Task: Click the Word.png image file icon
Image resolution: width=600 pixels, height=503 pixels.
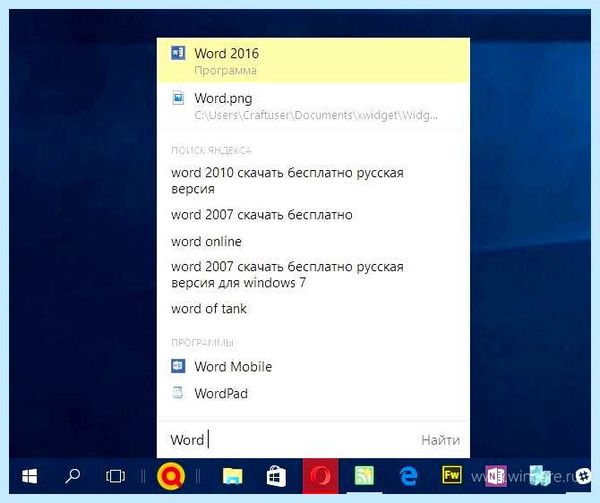Action: 178,98
